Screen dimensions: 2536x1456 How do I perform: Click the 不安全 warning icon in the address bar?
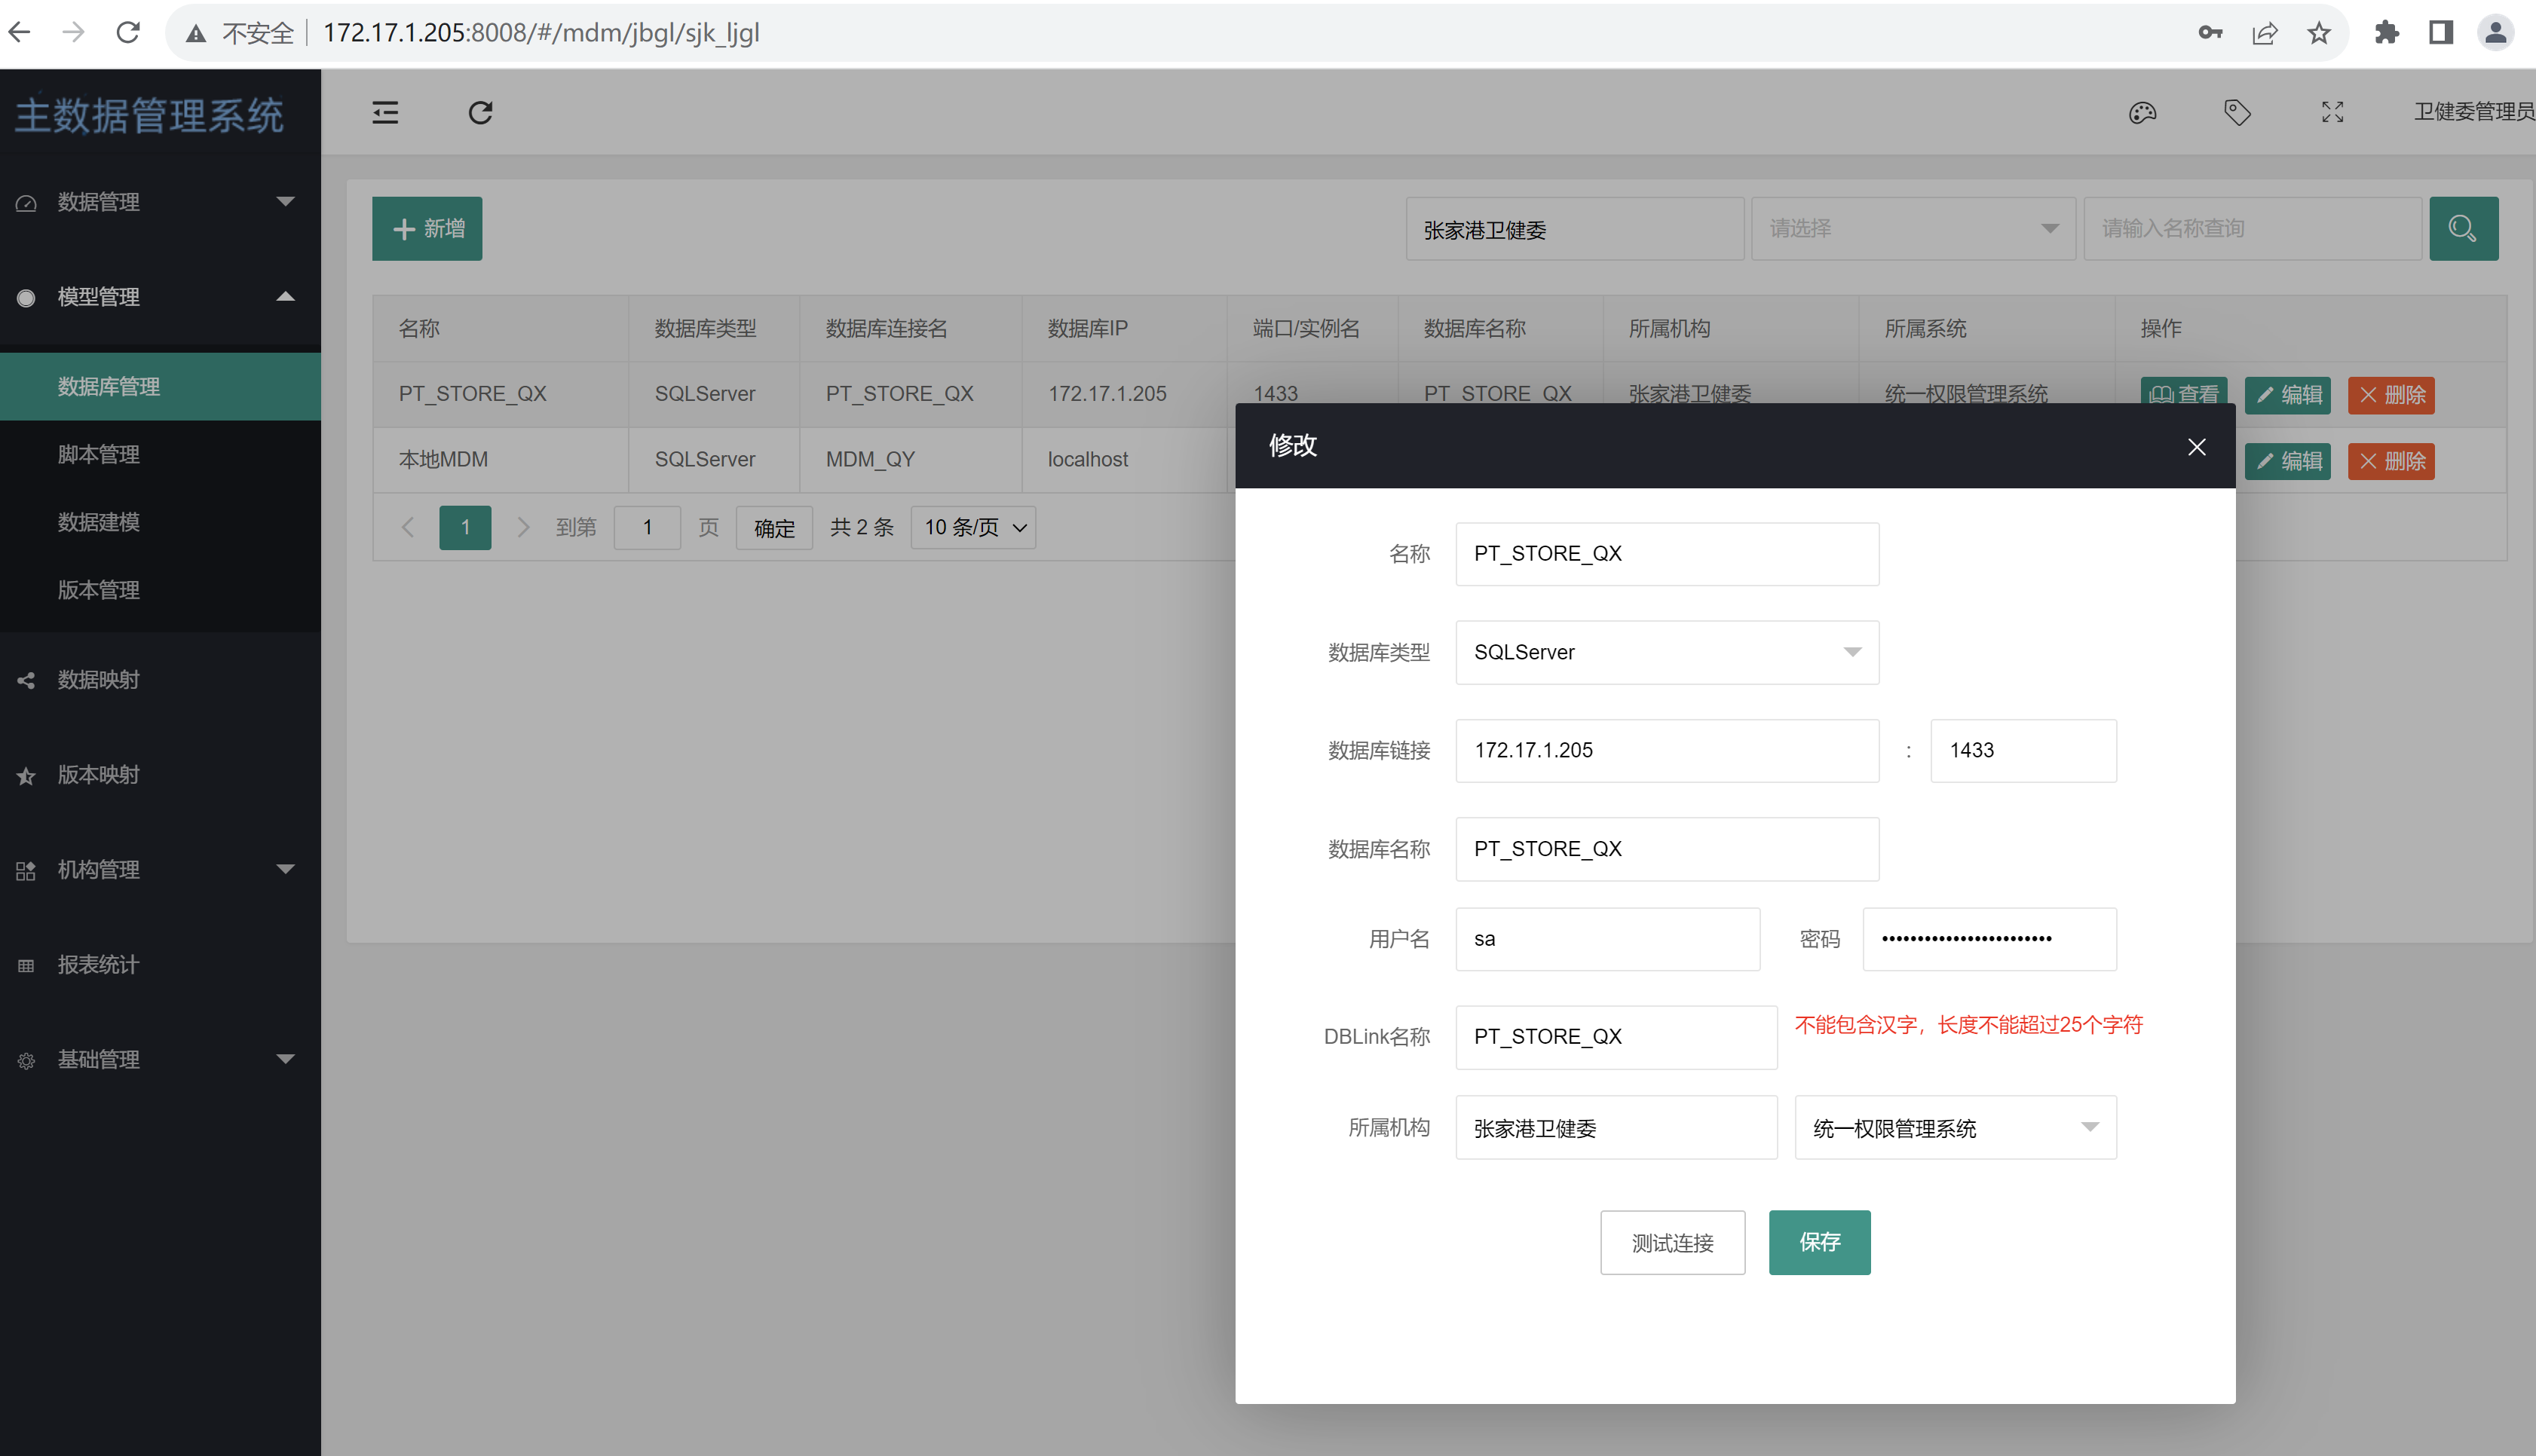196,34
